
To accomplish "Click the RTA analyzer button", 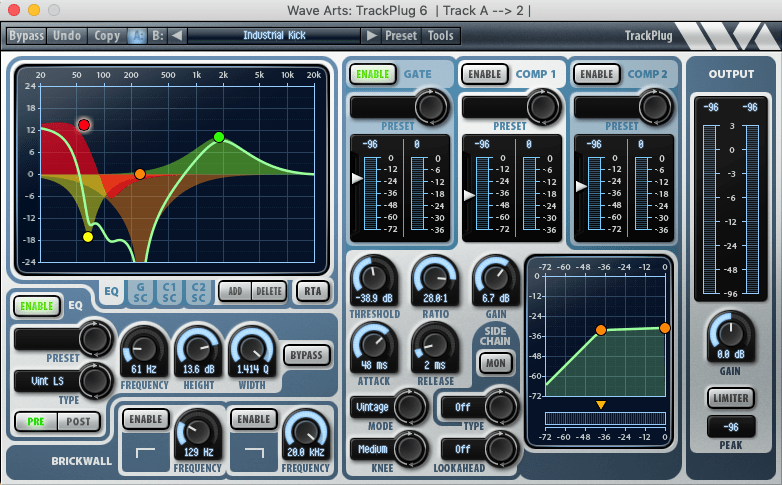I will coord(313,291).
